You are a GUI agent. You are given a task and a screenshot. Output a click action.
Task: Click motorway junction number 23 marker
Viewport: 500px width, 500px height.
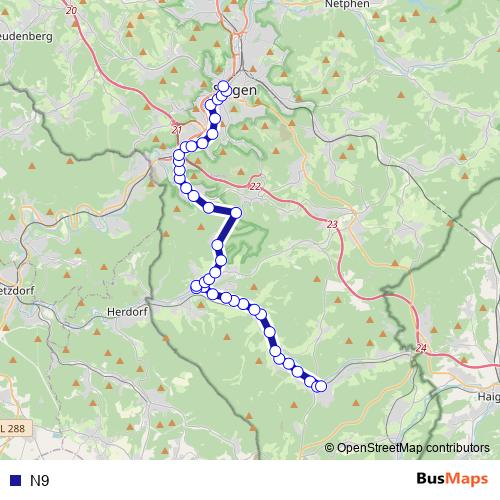(x=332, y=224)
